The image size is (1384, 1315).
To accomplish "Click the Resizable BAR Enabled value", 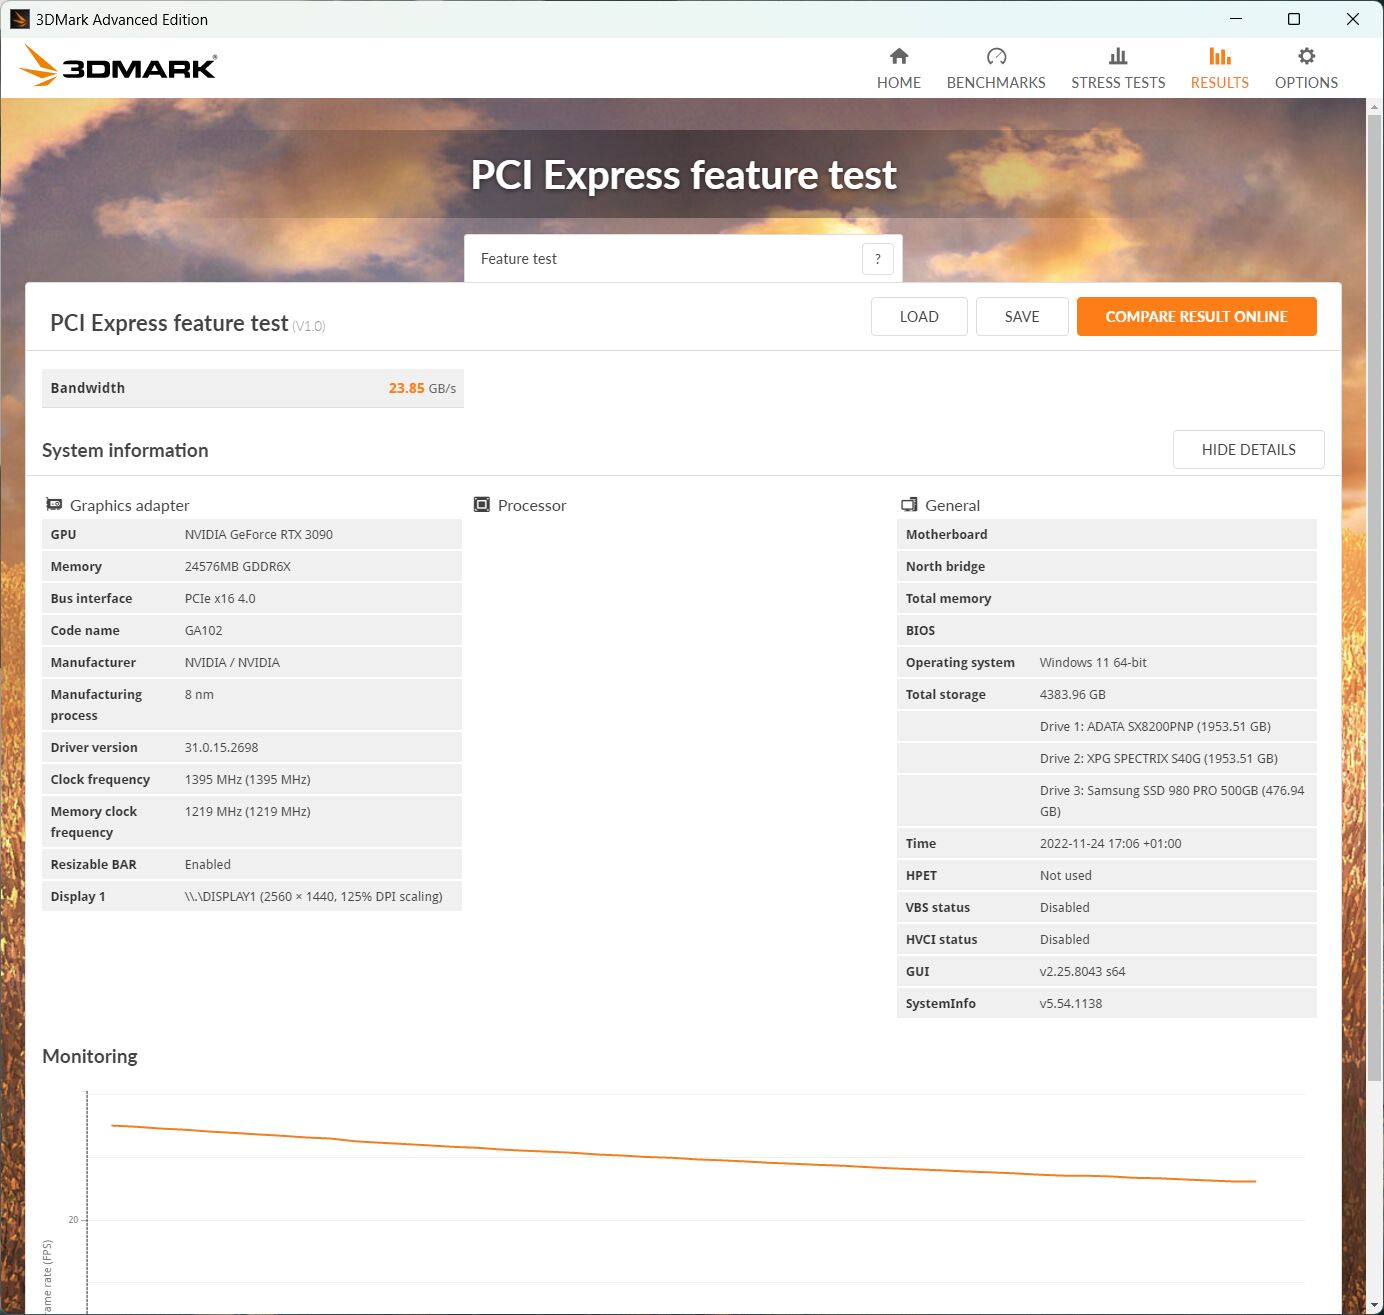I will (208, 865).
